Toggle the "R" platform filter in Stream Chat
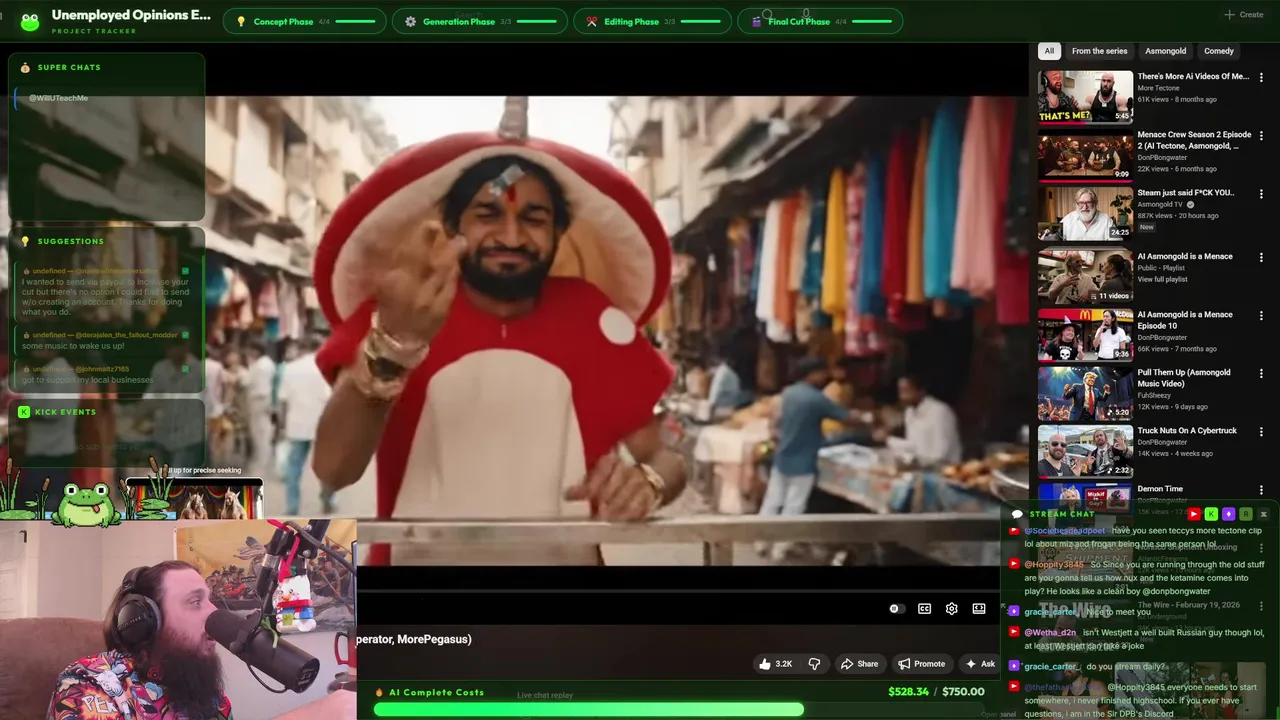 click(x=1245, y=514)
